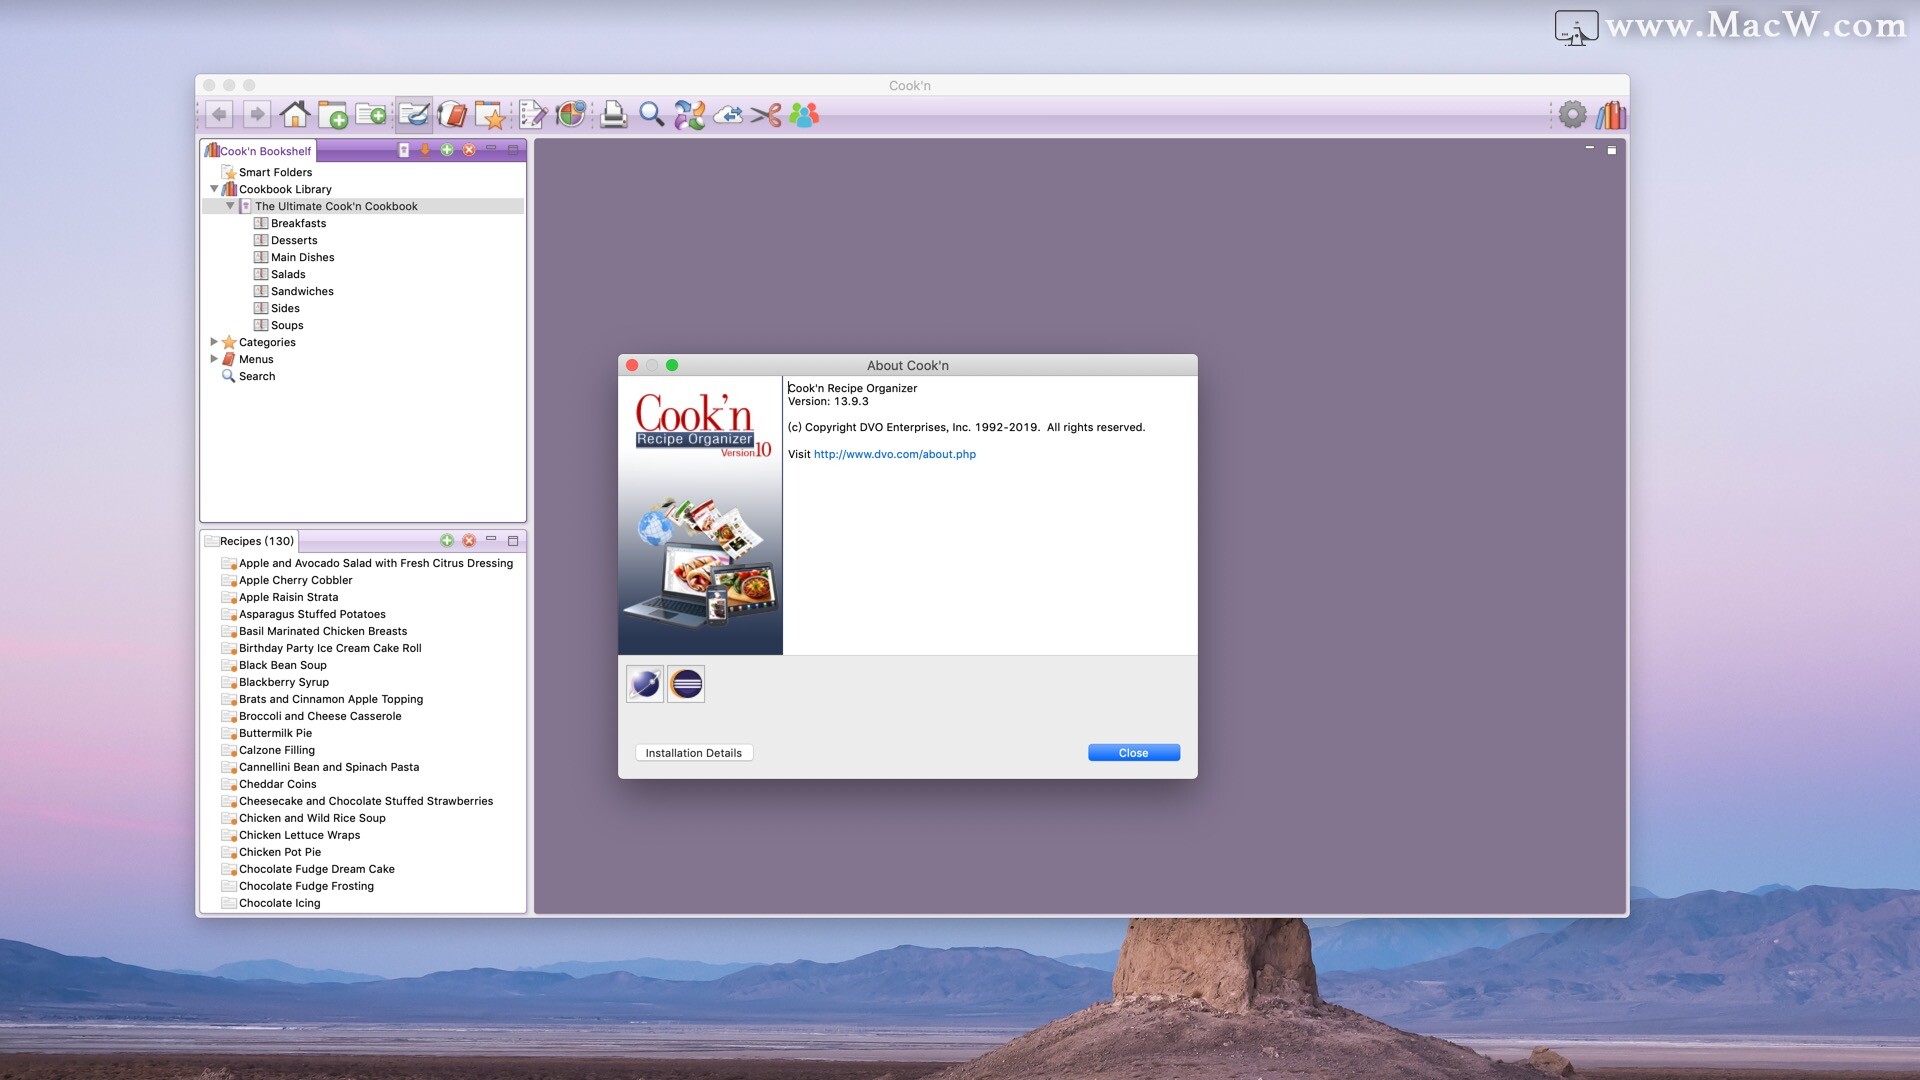Click the Print icon
1920x1080 pixels.
click(x=614, y=115)
